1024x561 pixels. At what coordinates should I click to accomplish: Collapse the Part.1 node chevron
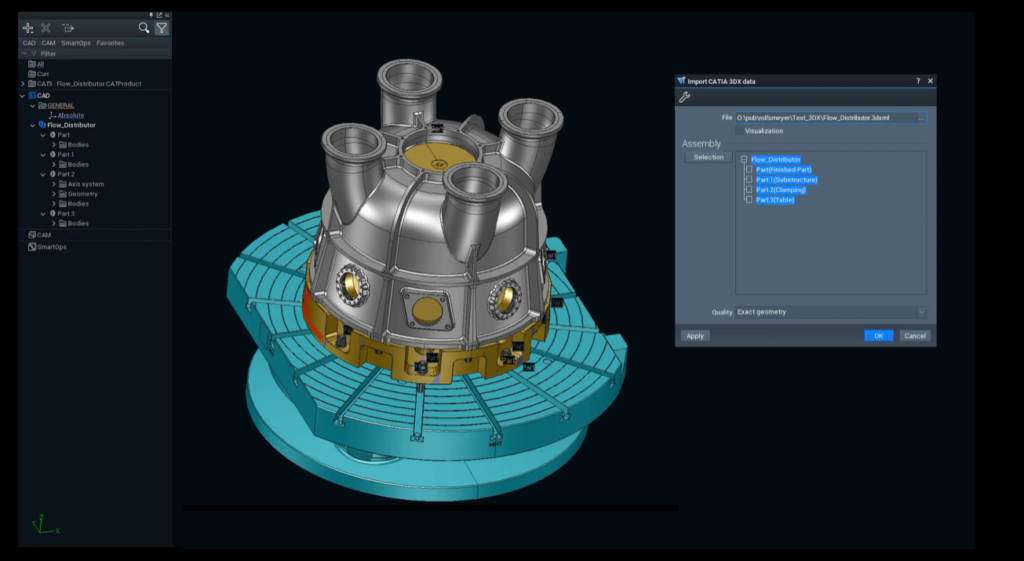[x=43, y=155]
